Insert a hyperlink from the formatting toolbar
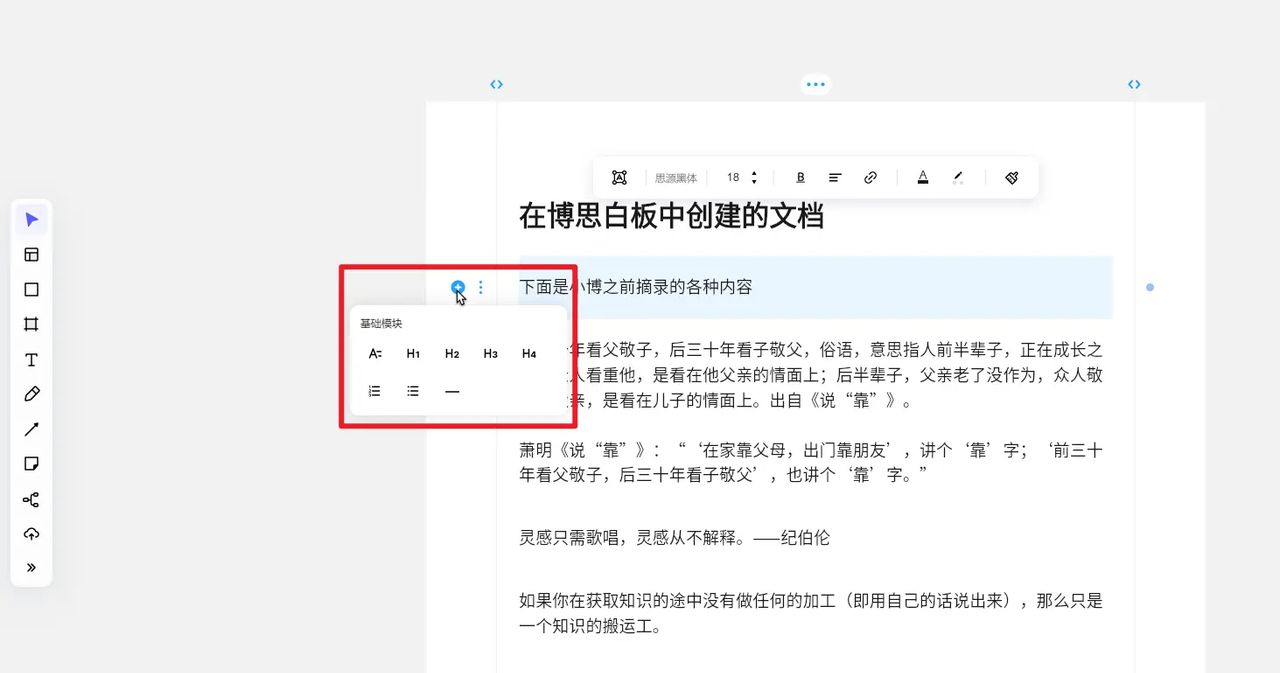1280x673 pixels. pos(870,177)
